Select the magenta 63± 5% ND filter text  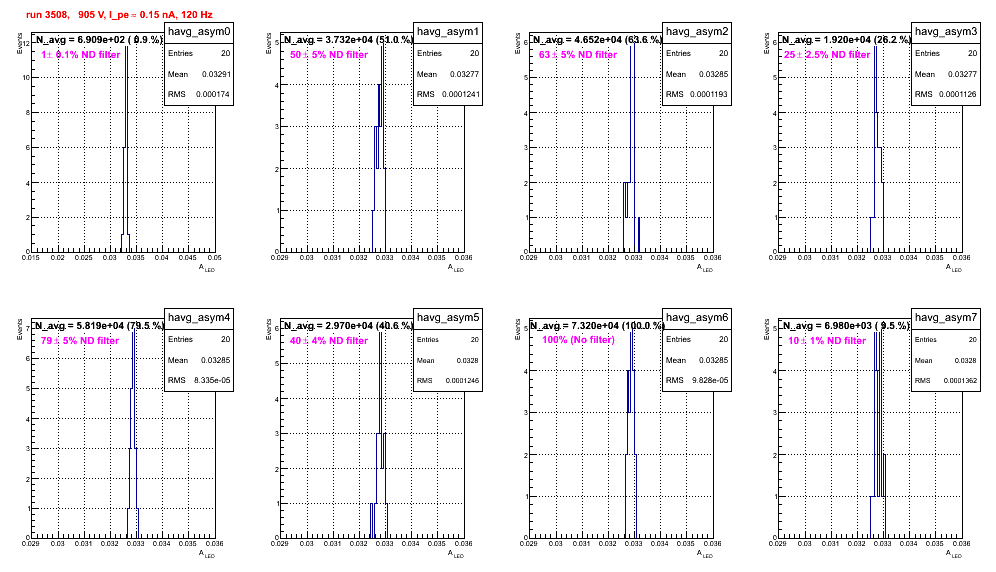click(578, 55)
